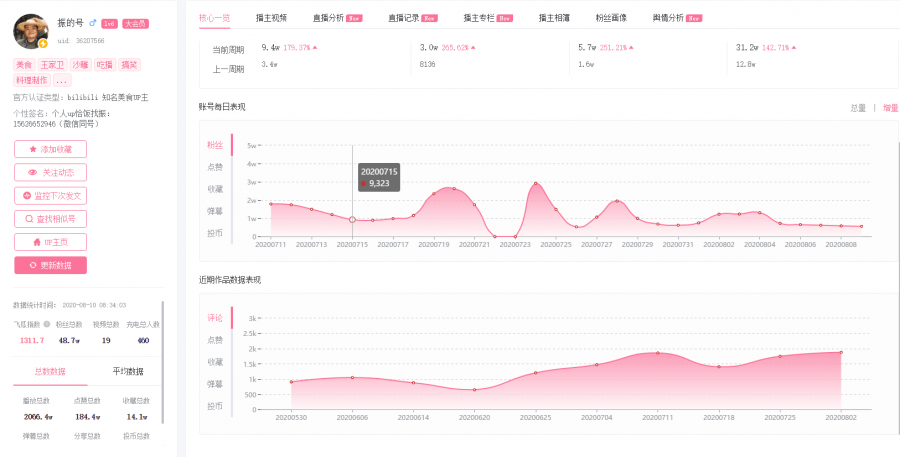The width and height of the screenshot is (900, 457).
Task: Open the 直播记录 live records tab
Action: click(x=413, y=18)
